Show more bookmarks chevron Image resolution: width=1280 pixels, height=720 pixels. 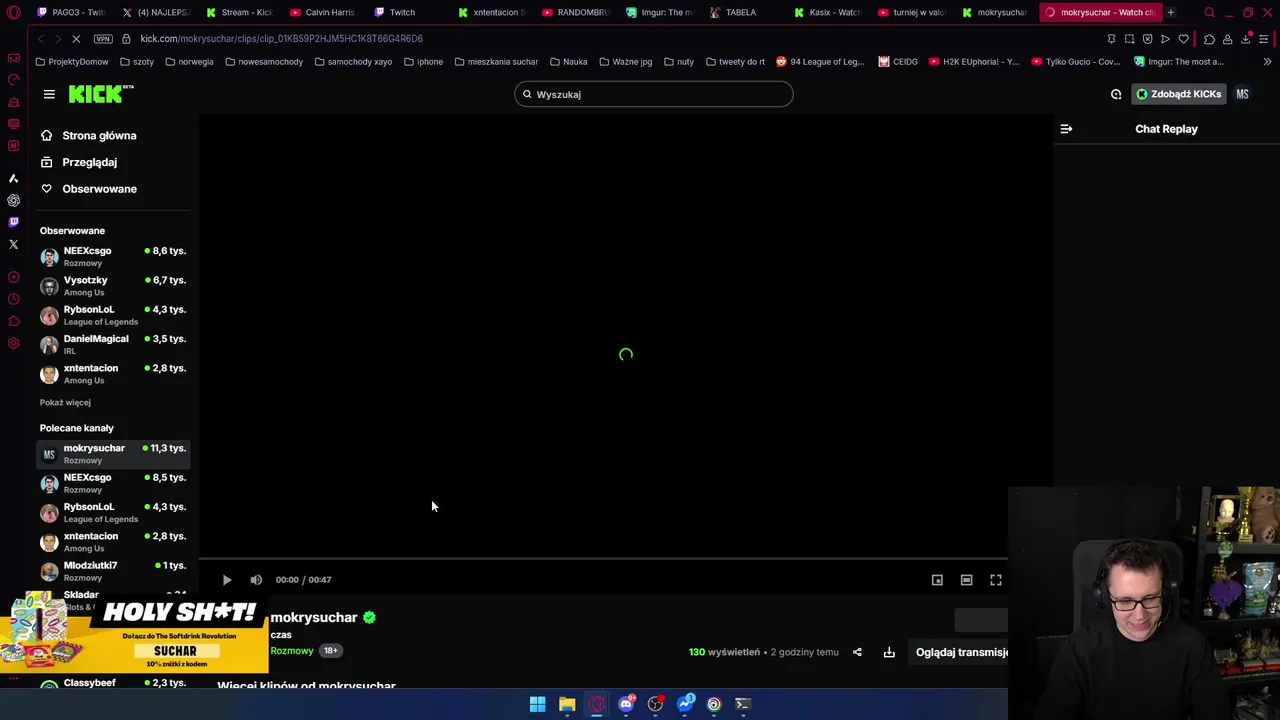pyautogui.click(x=1267, y=61)
